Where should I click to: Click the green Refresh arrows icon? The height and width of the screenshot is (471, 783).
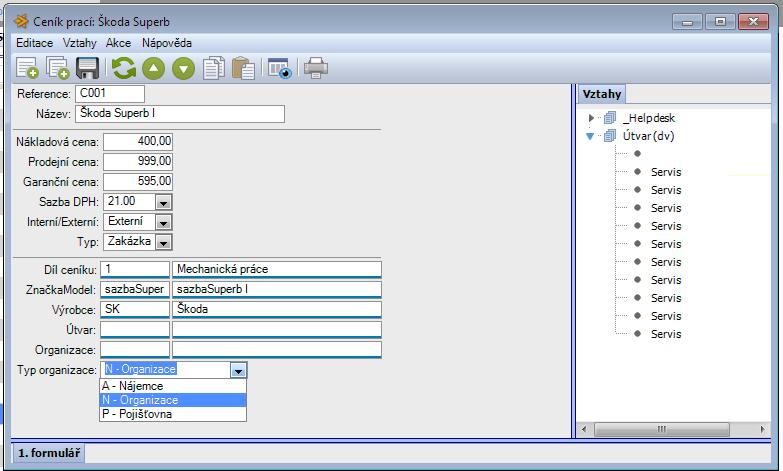[x=124, y=68]
